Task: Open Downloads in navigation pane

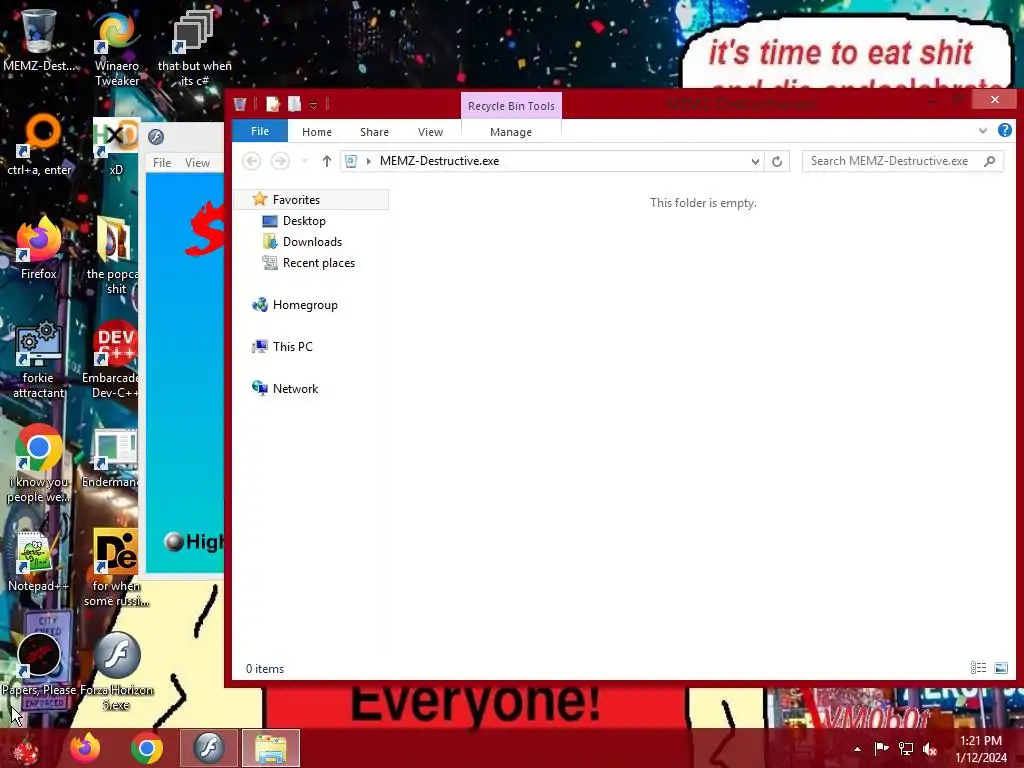Action: 312,242
